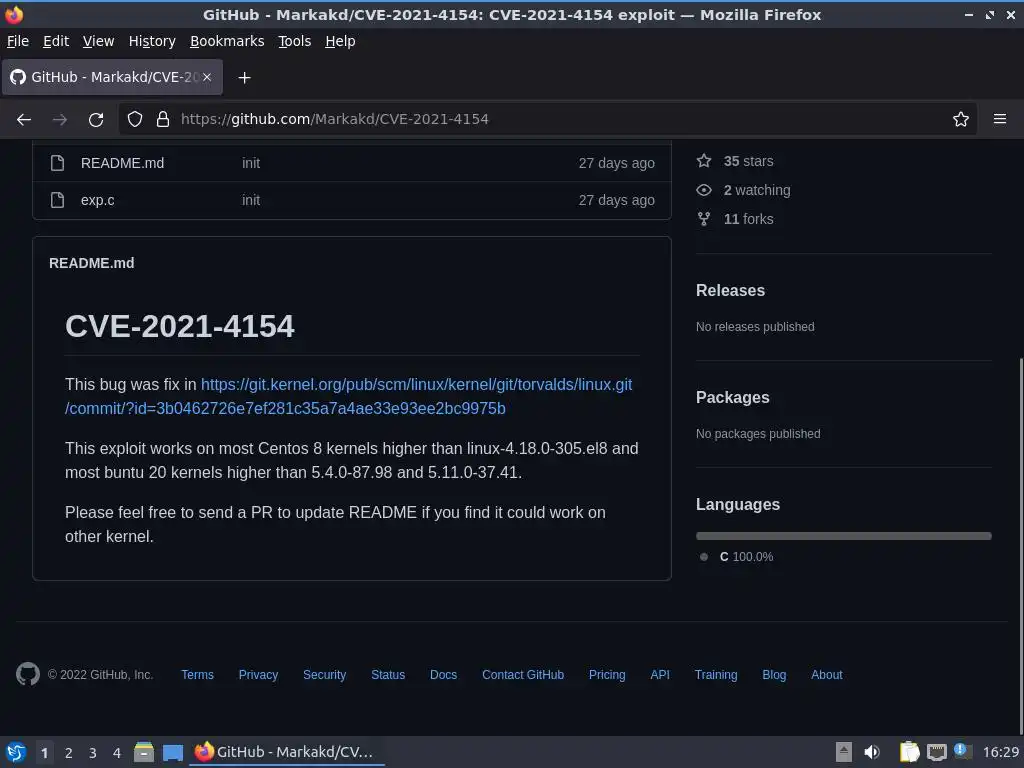Go back to the previous page
The image size is (1024, 768).
click(24, 119)
